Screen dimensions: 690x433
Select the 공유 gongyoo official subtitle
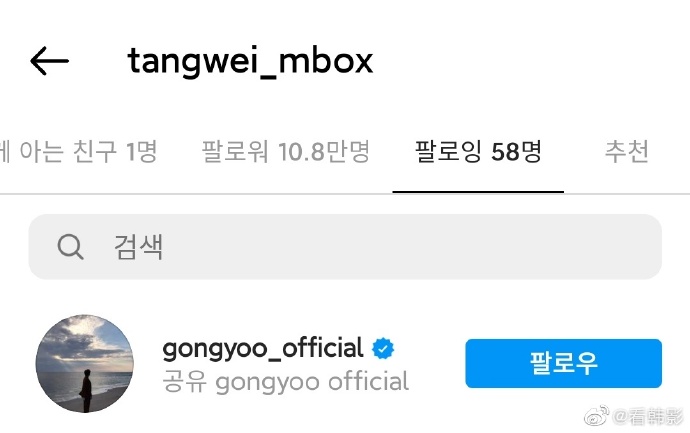pyautogui.click(x=286, y=382)
